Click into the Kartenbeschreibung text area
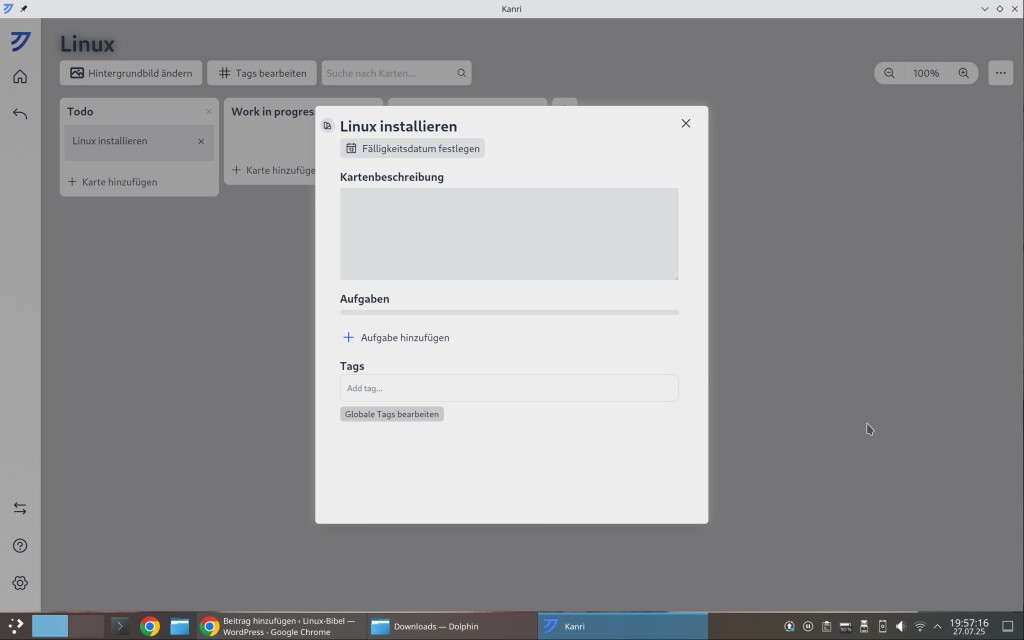This screenshot has width=1024, height=640. [x=509, y=234]
